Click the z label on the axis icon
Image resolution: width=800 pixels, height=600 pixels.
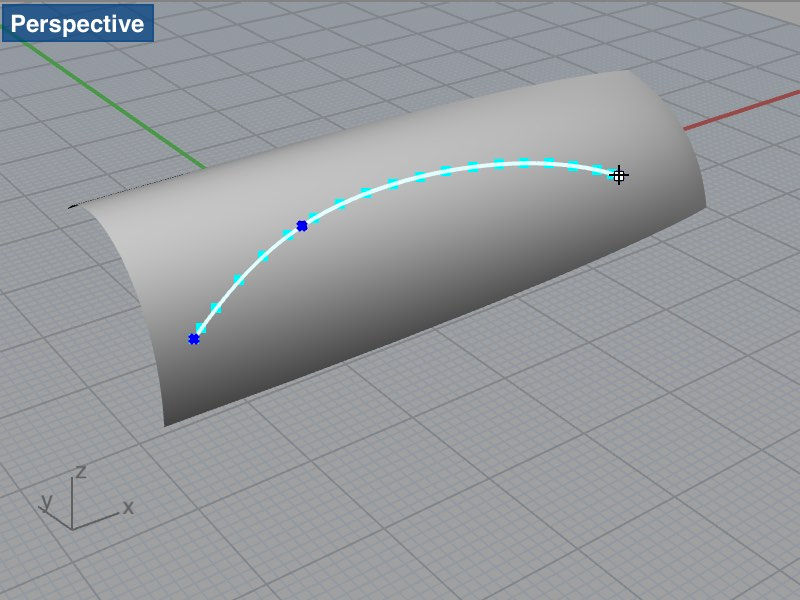(82, 471)
